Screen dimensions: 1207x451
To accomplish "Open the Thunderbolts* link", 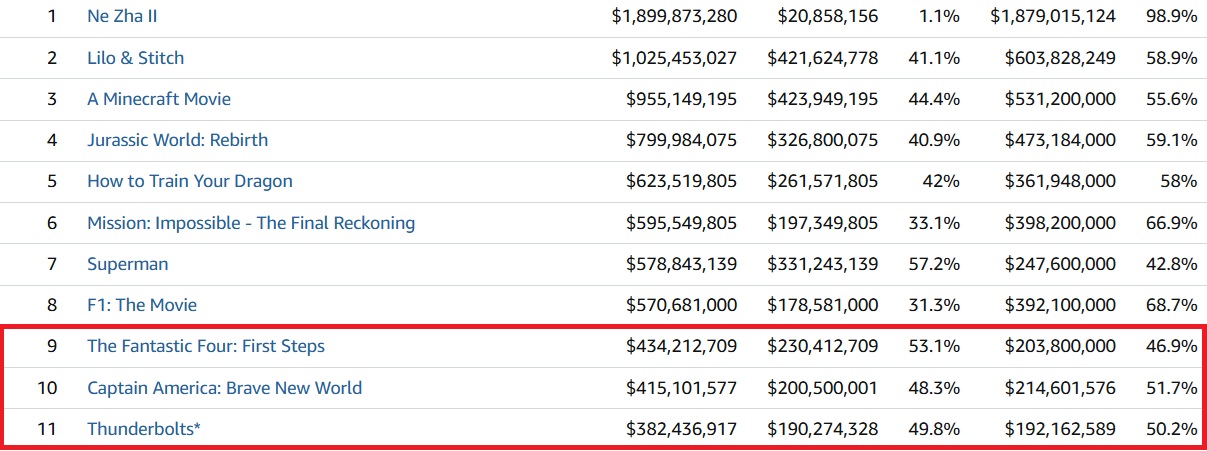I will (144, 429).
